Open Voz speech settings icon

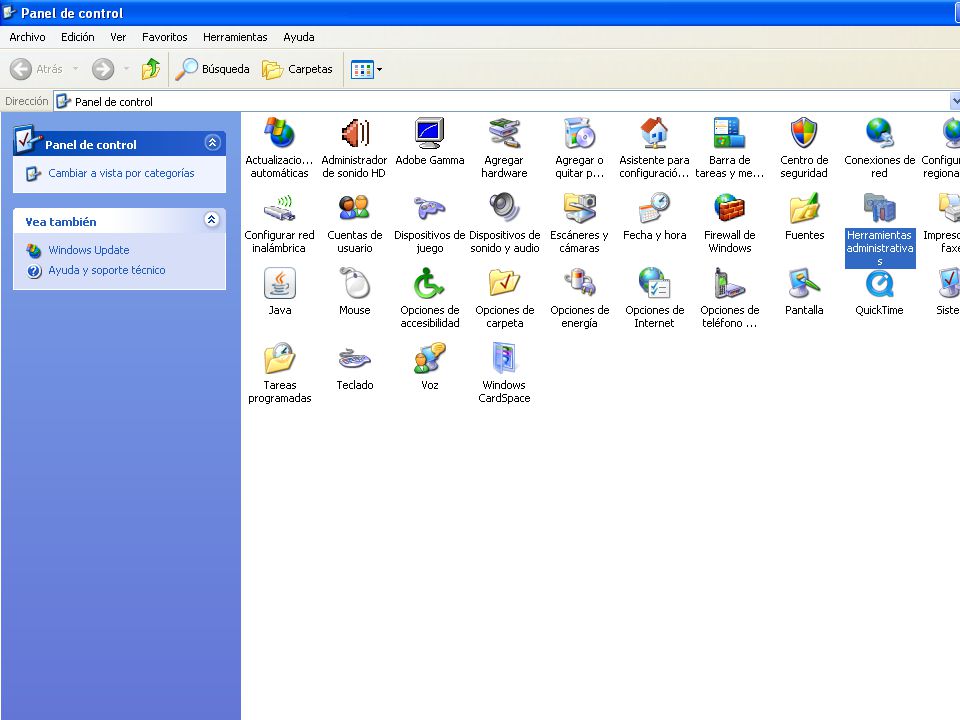[429, 358]
